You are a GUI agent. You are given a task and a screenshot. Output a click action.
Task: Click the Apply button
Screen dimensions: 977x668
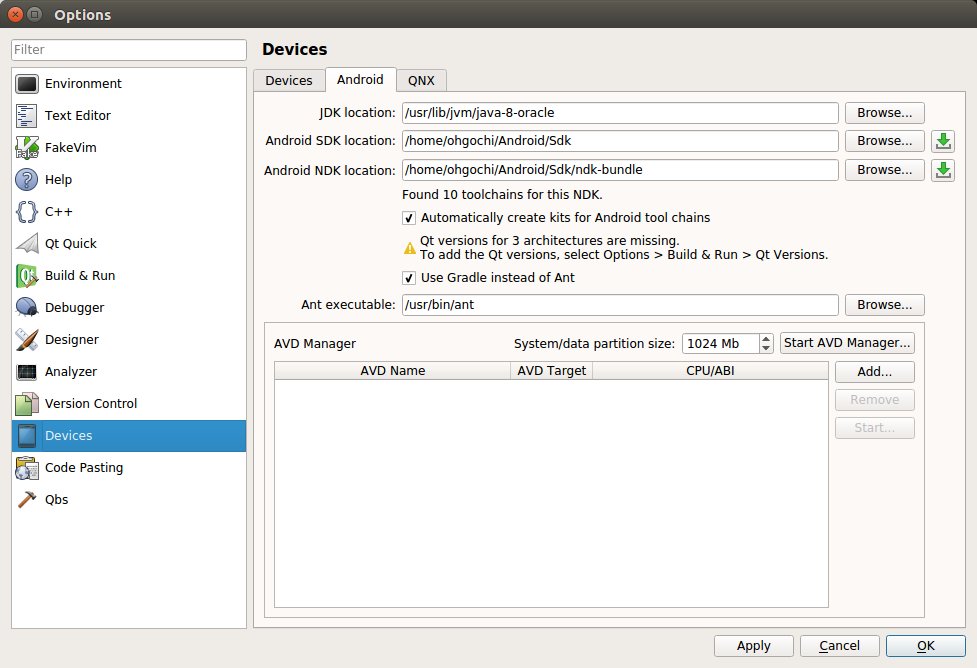[754, 646]
